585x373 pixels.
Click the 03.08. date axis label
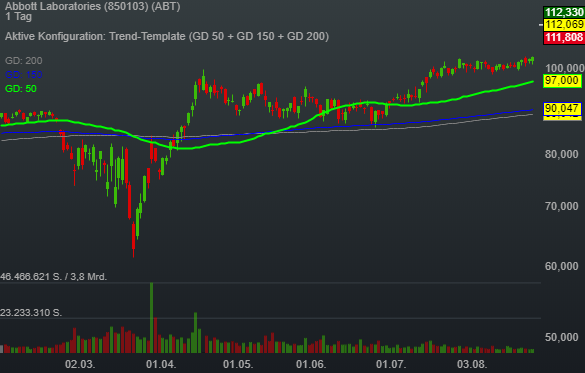pyautogui.click(x=472, y=364)
